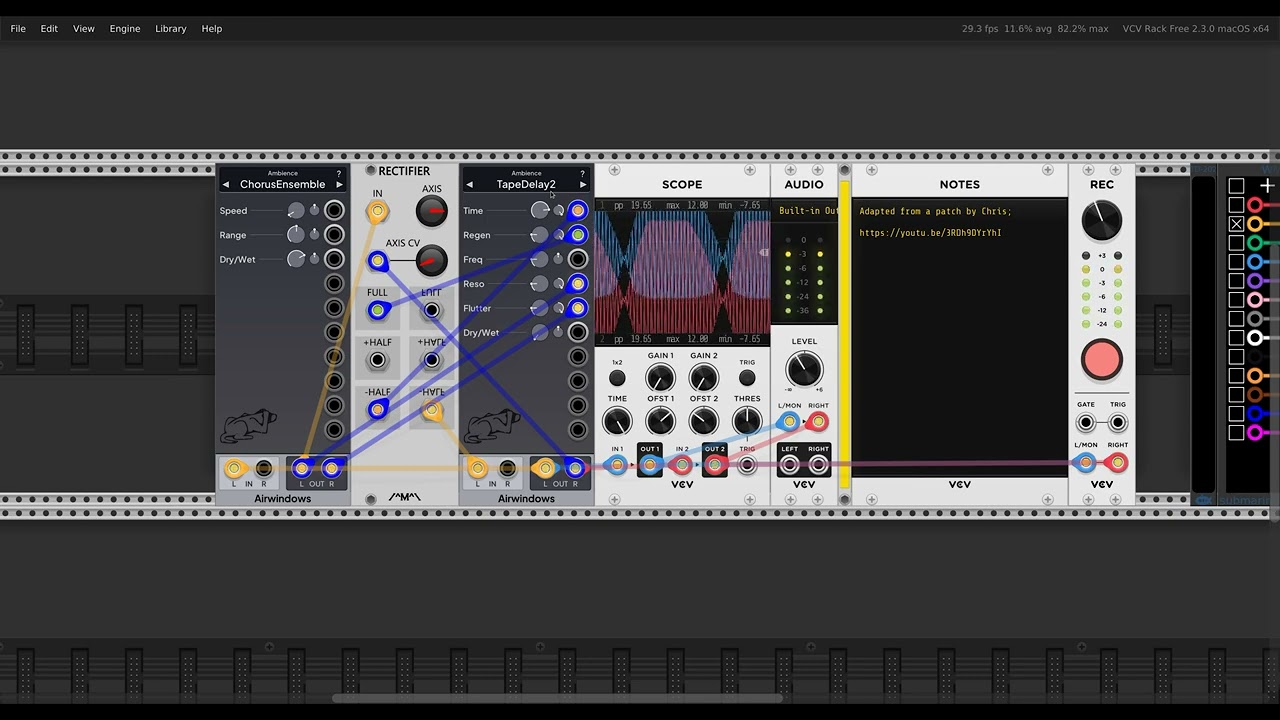Uncheck the X-marked orange cable checkbox
This screenshot has width=1280, height=720.
[1236, 224]
